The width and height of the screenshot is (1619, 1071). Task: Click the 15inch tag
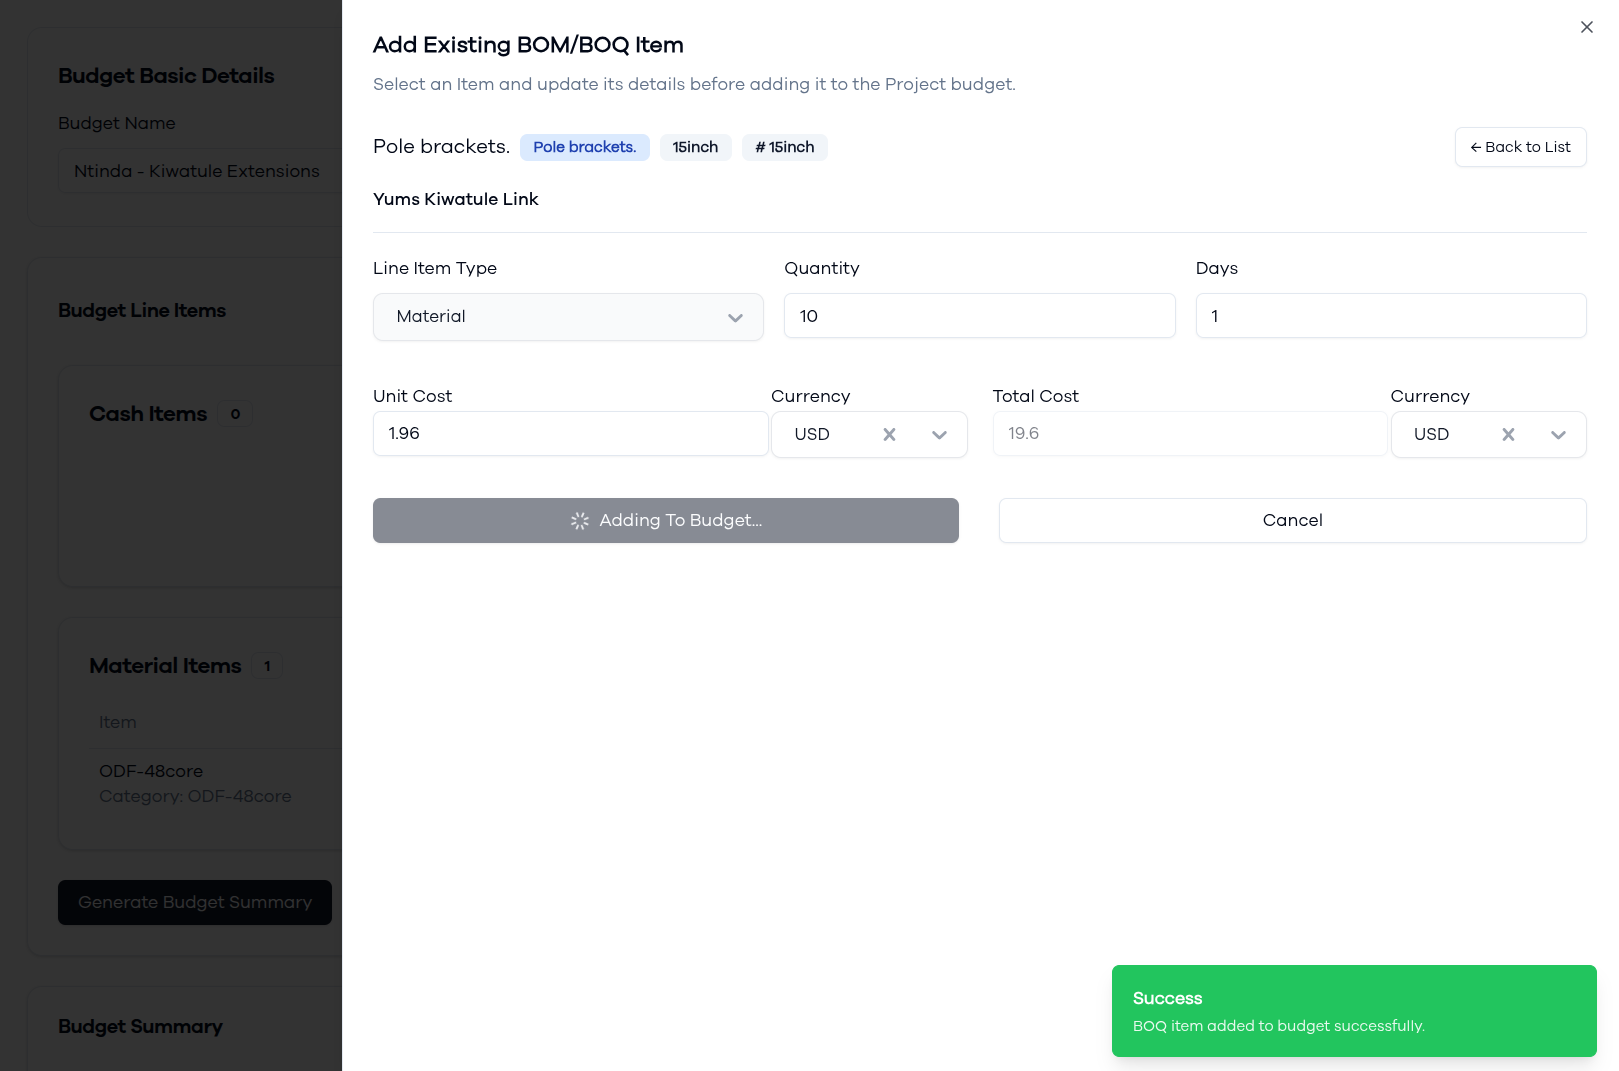click(695, 147)
